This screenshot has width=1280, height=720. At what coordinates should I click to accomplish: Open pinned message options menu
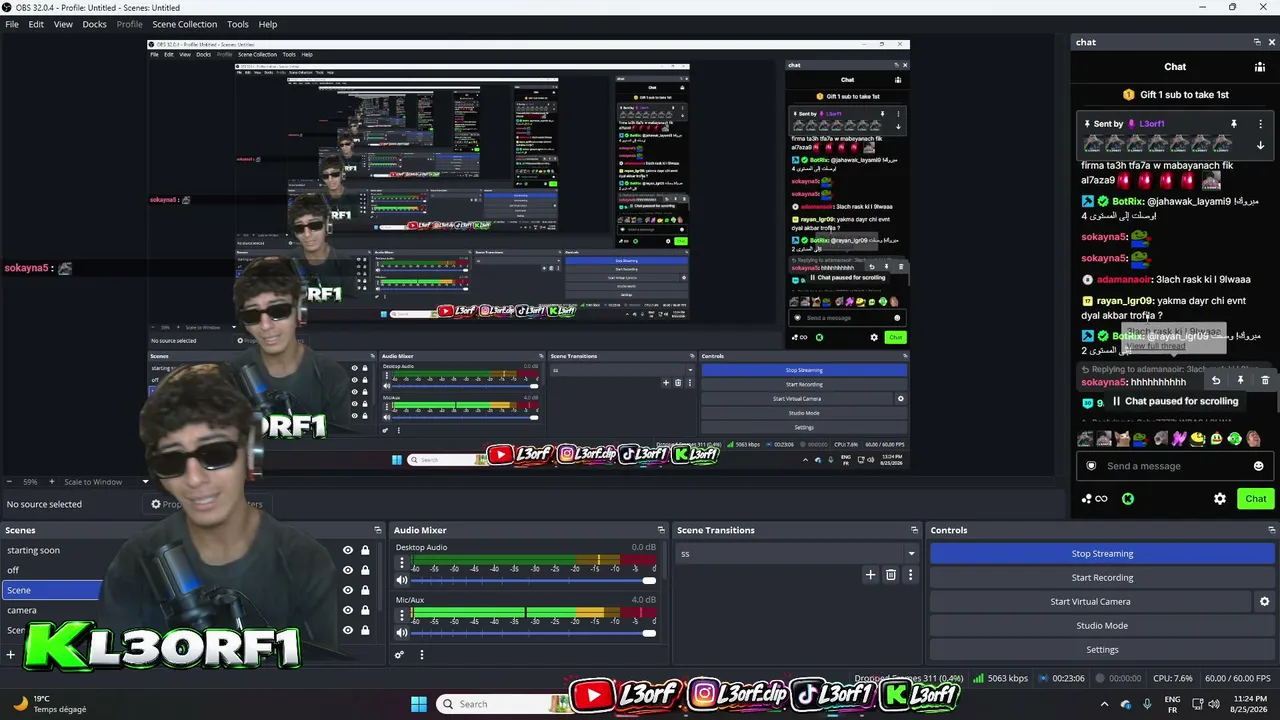click(x=1260, y=124)
